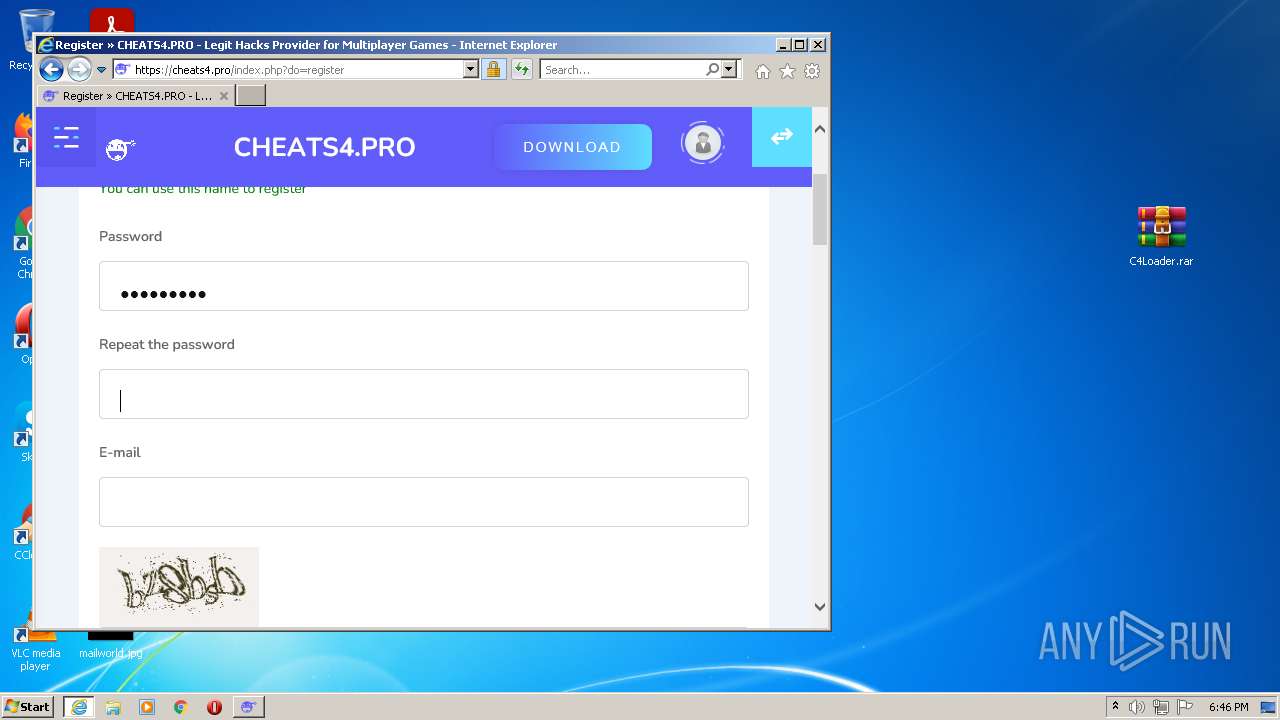Open Windows Explorer from taskbar
Image resolution: width=1280 pixels, height=720 pixels.
pos(113,707)
